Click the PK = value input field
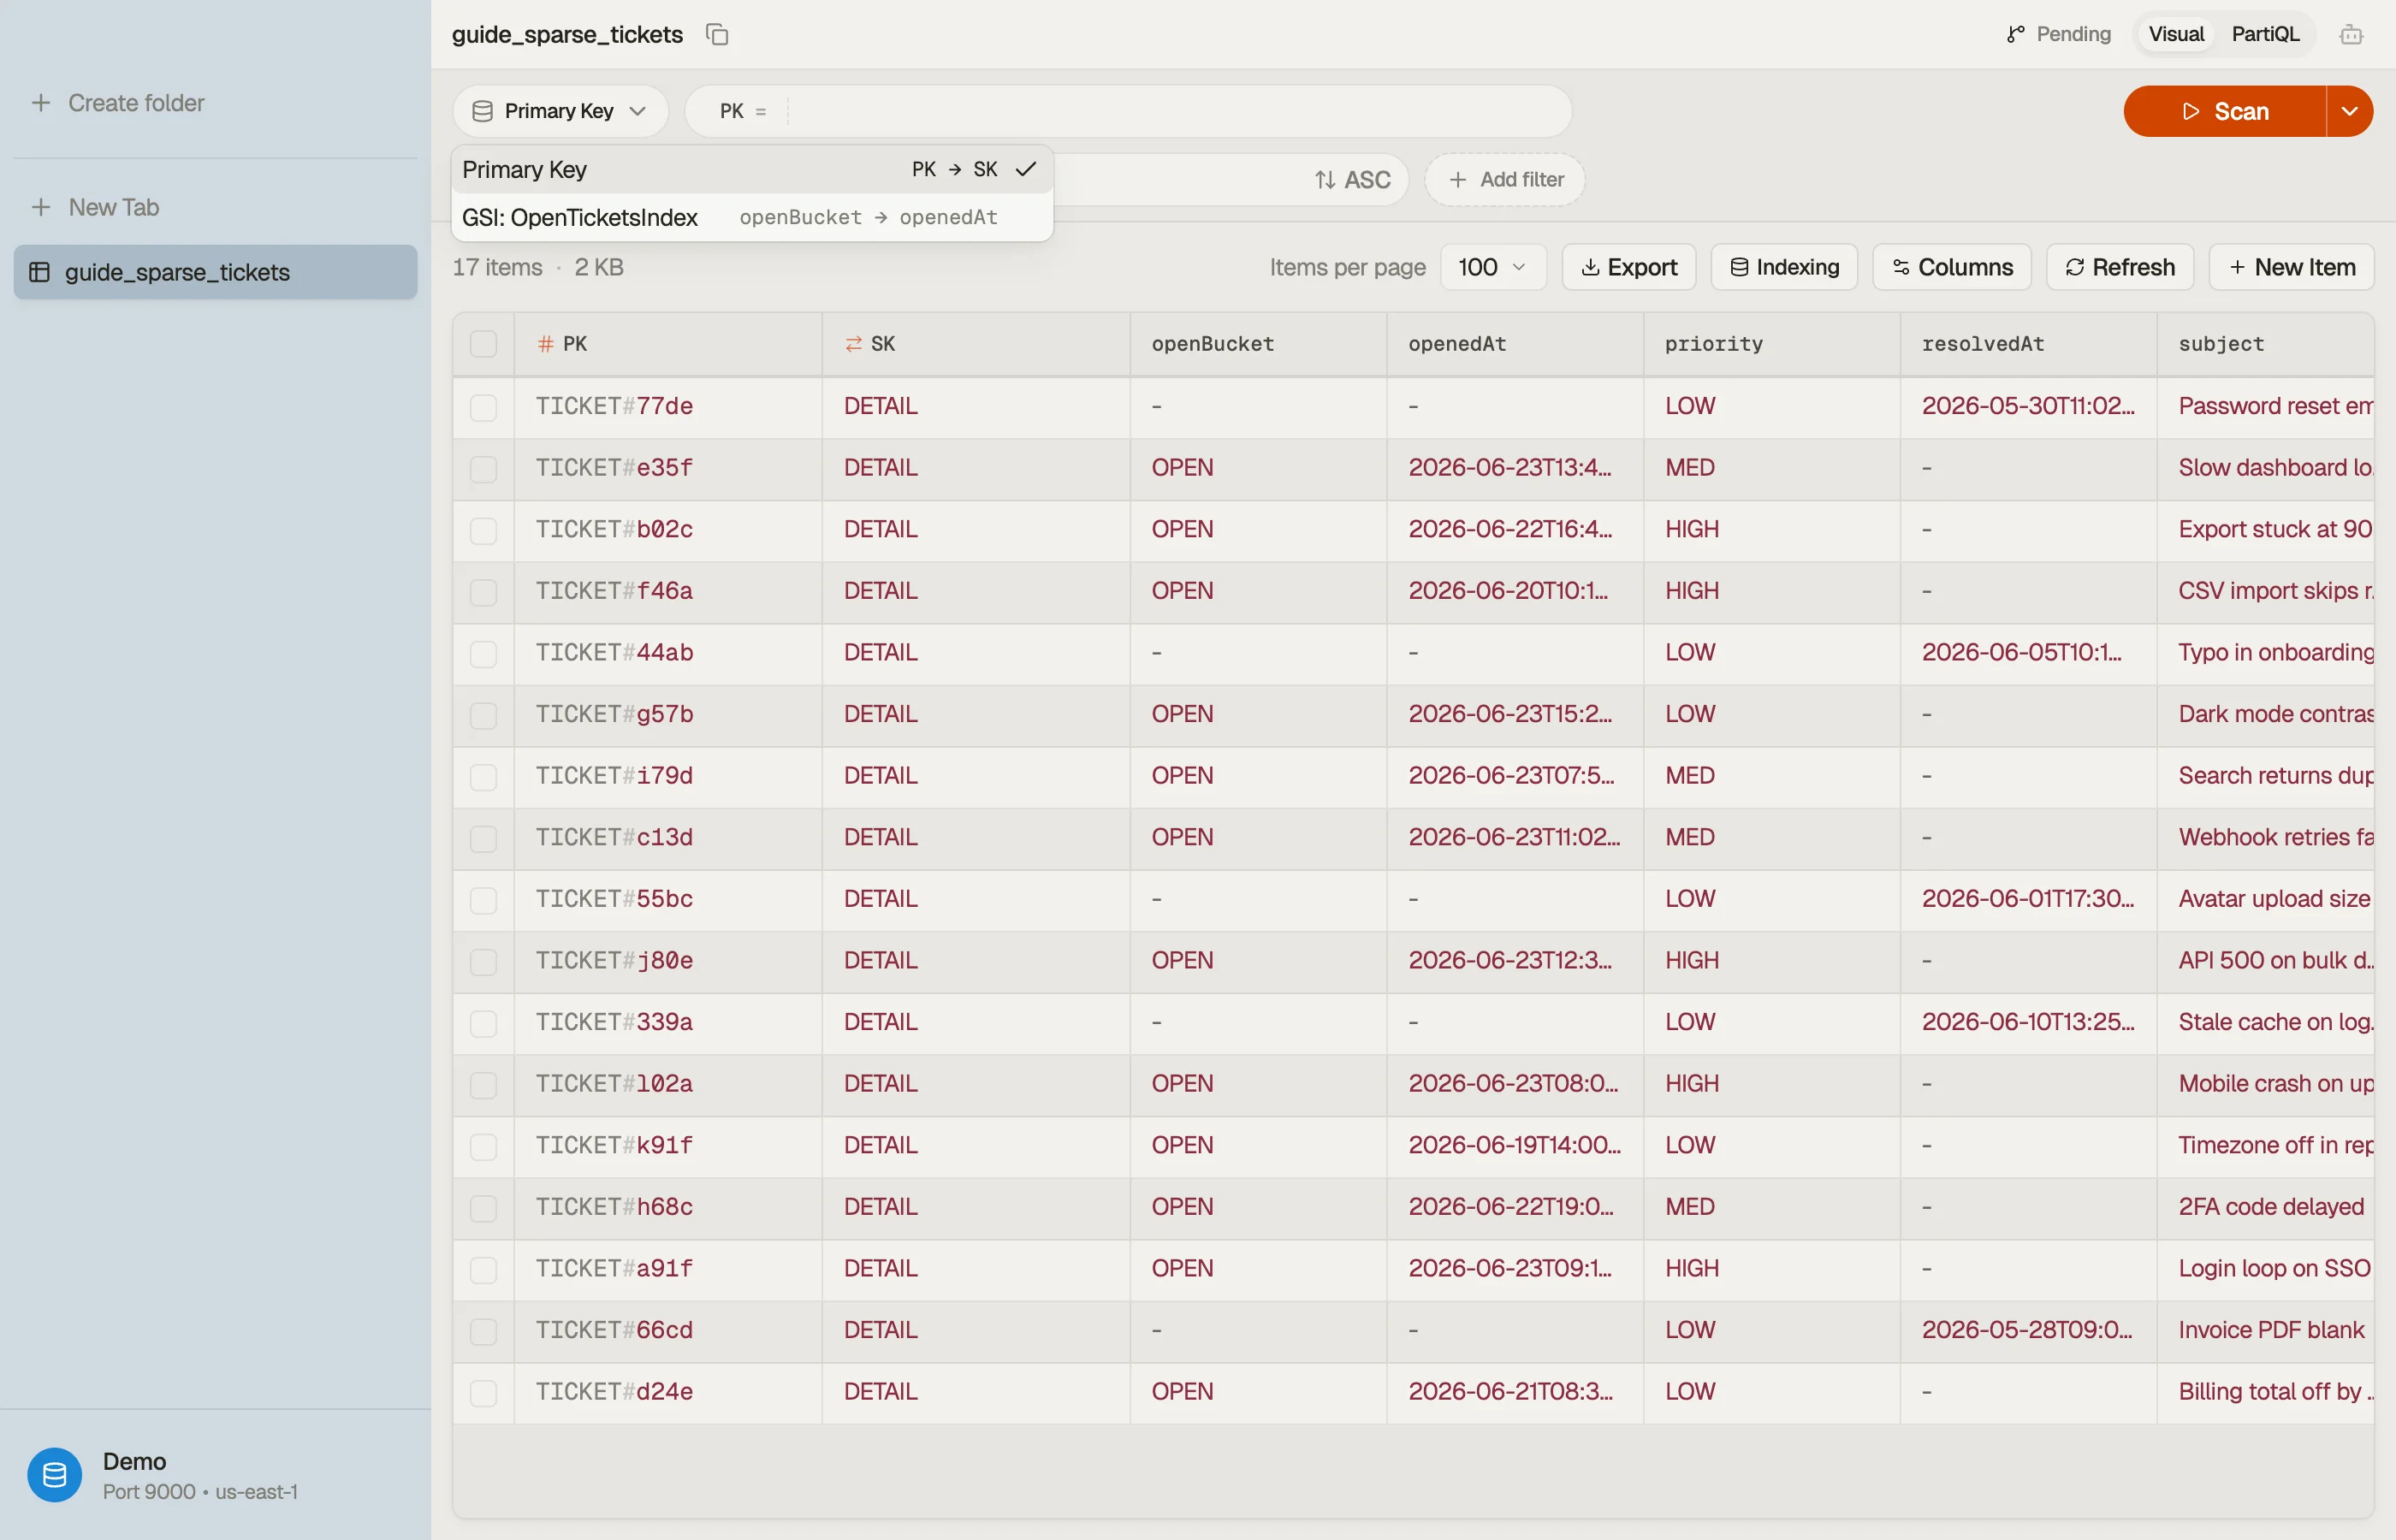 tap(1175, 111)
